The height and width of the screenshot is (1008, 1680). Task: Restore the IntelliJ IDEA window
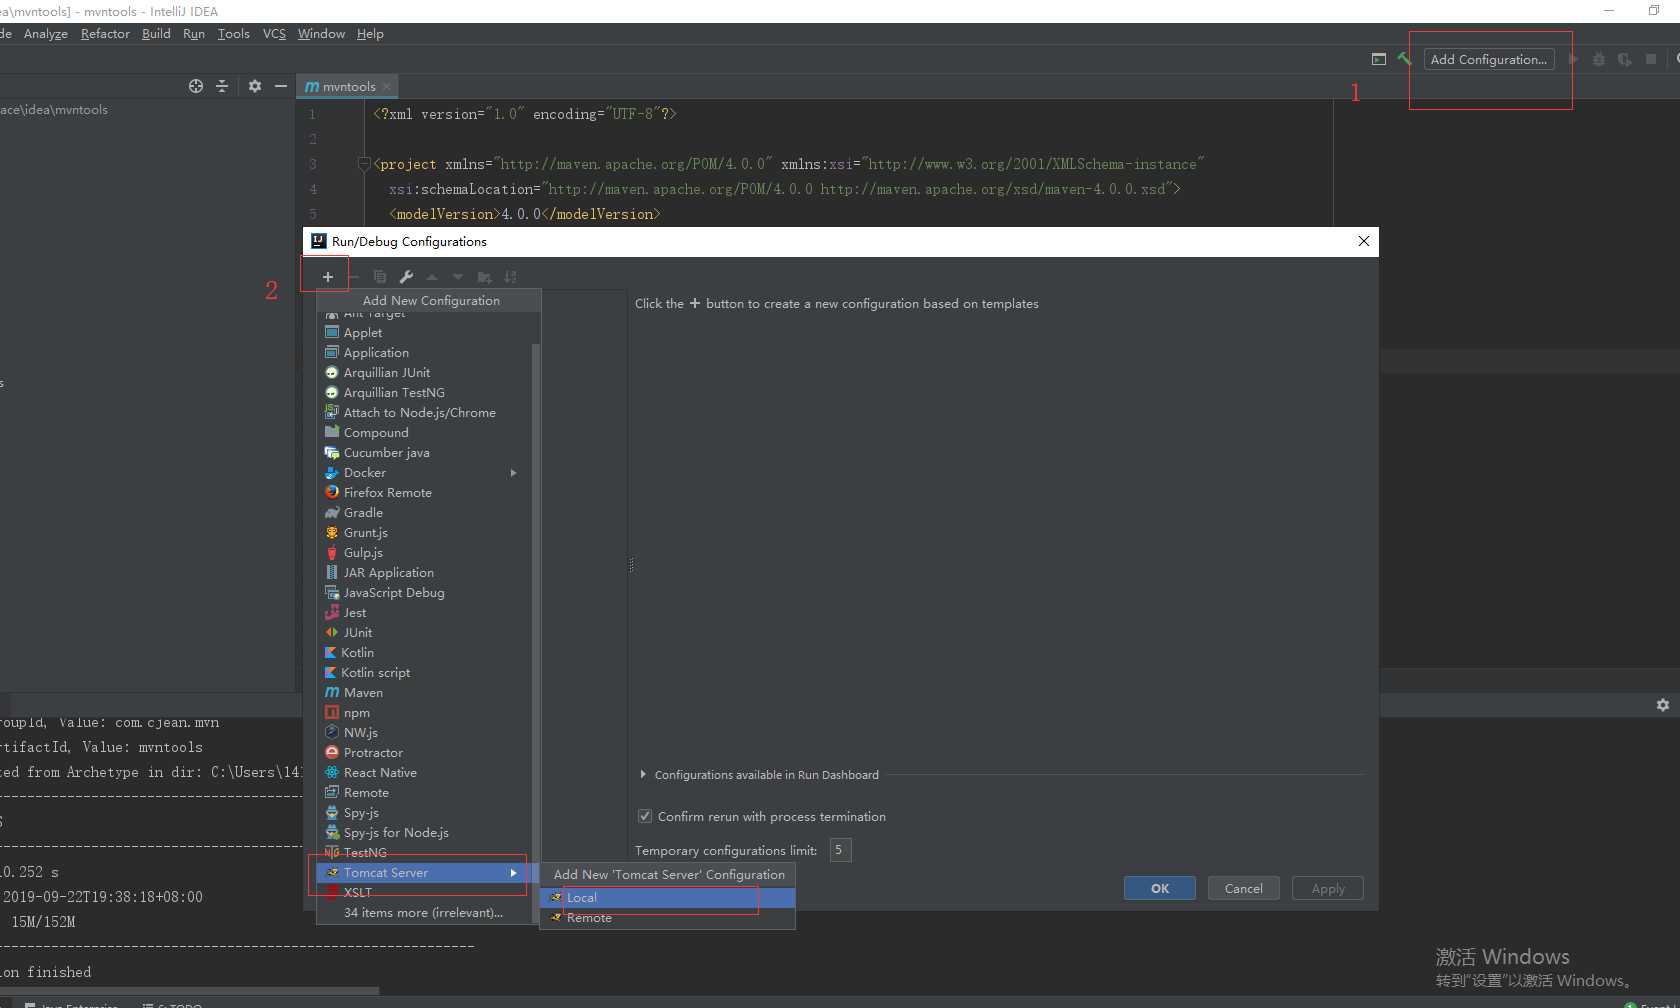click(x=1654, y=11)
